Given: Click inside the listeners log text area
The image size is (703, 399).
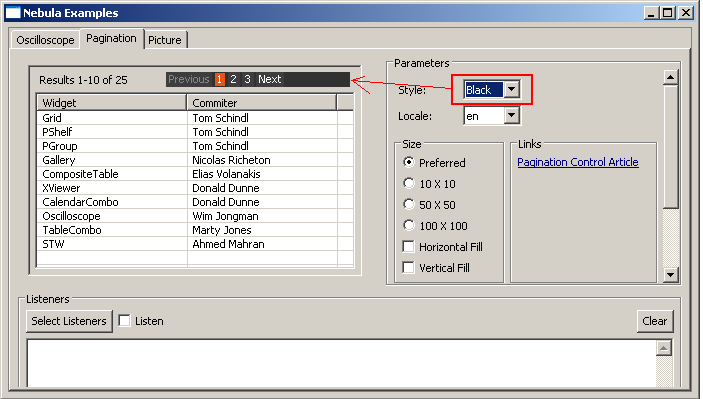Looking at the screenshot, I should [x=341, y=363].
